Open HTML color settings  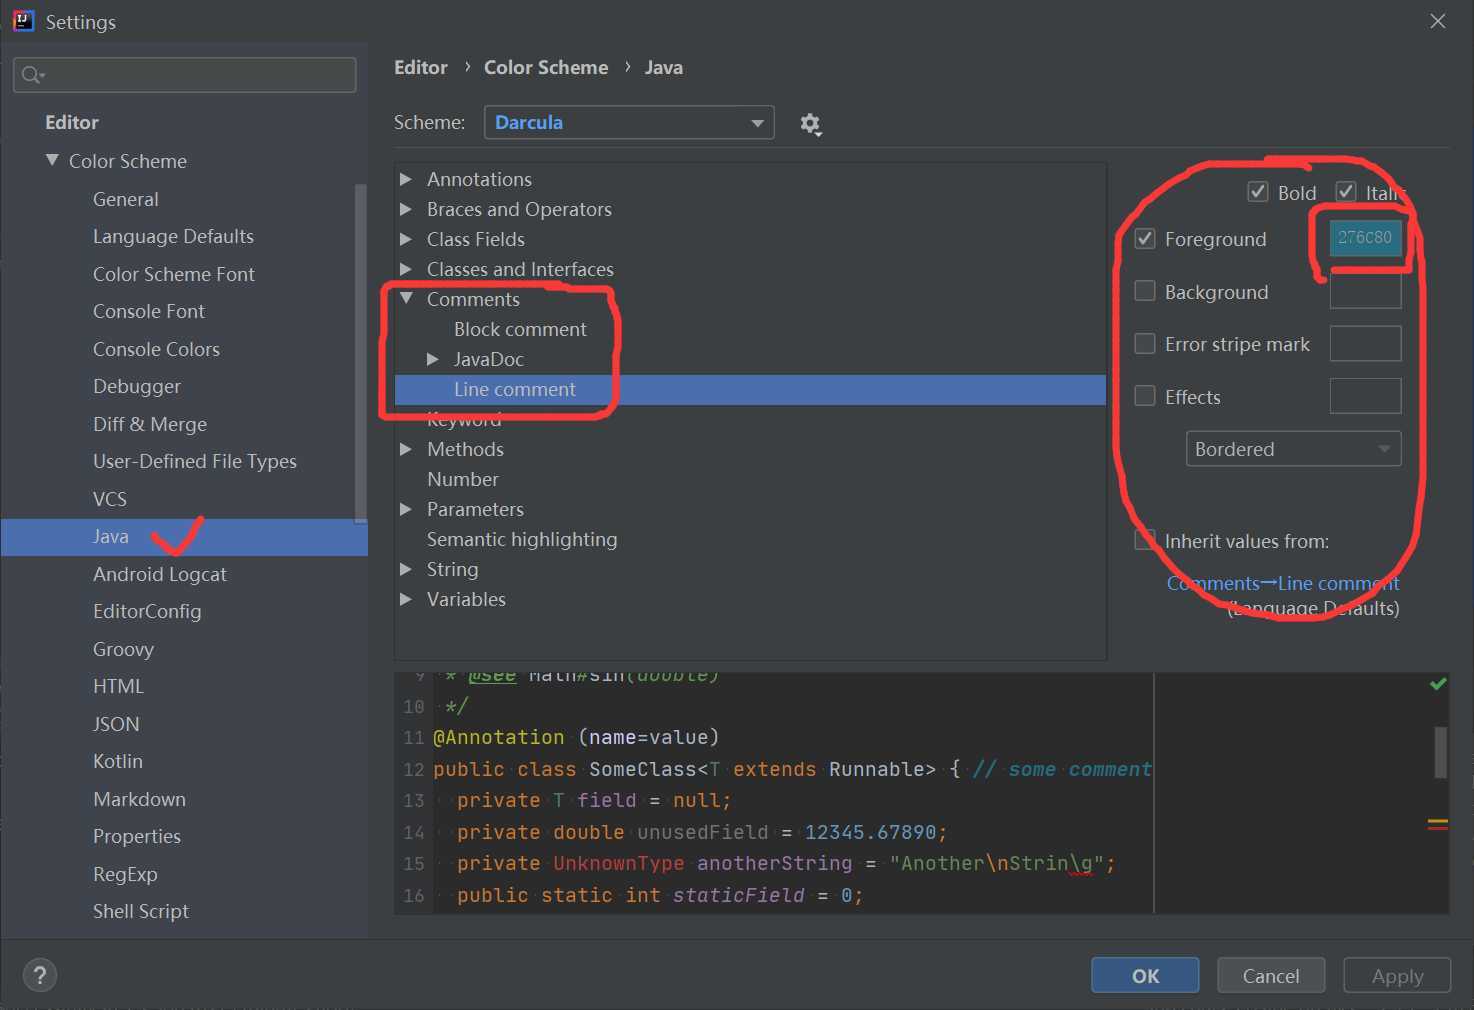[118, 686]
